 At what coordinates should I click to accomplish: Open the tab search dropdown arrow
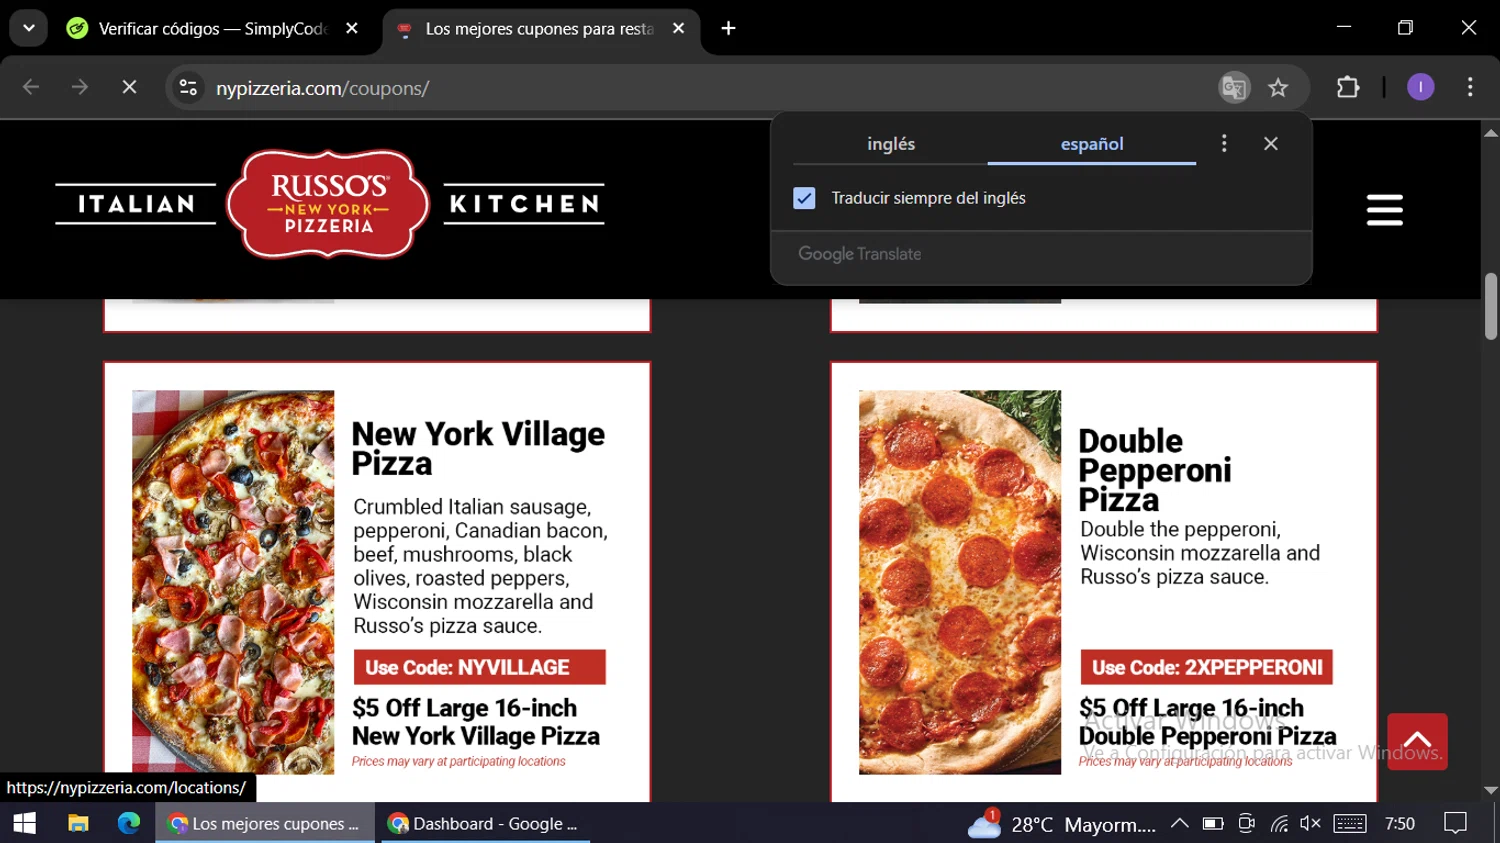[x=29, y=28]
